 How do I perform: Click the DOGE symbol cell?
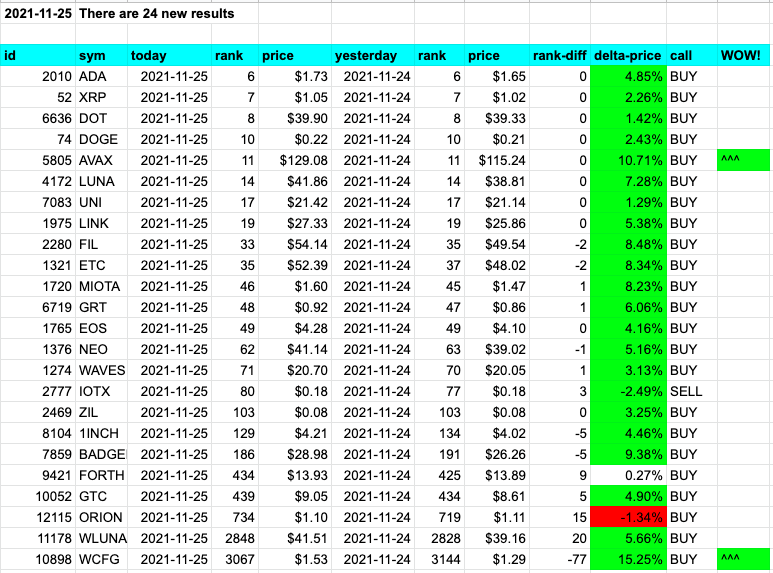click(x=102, y=140)
